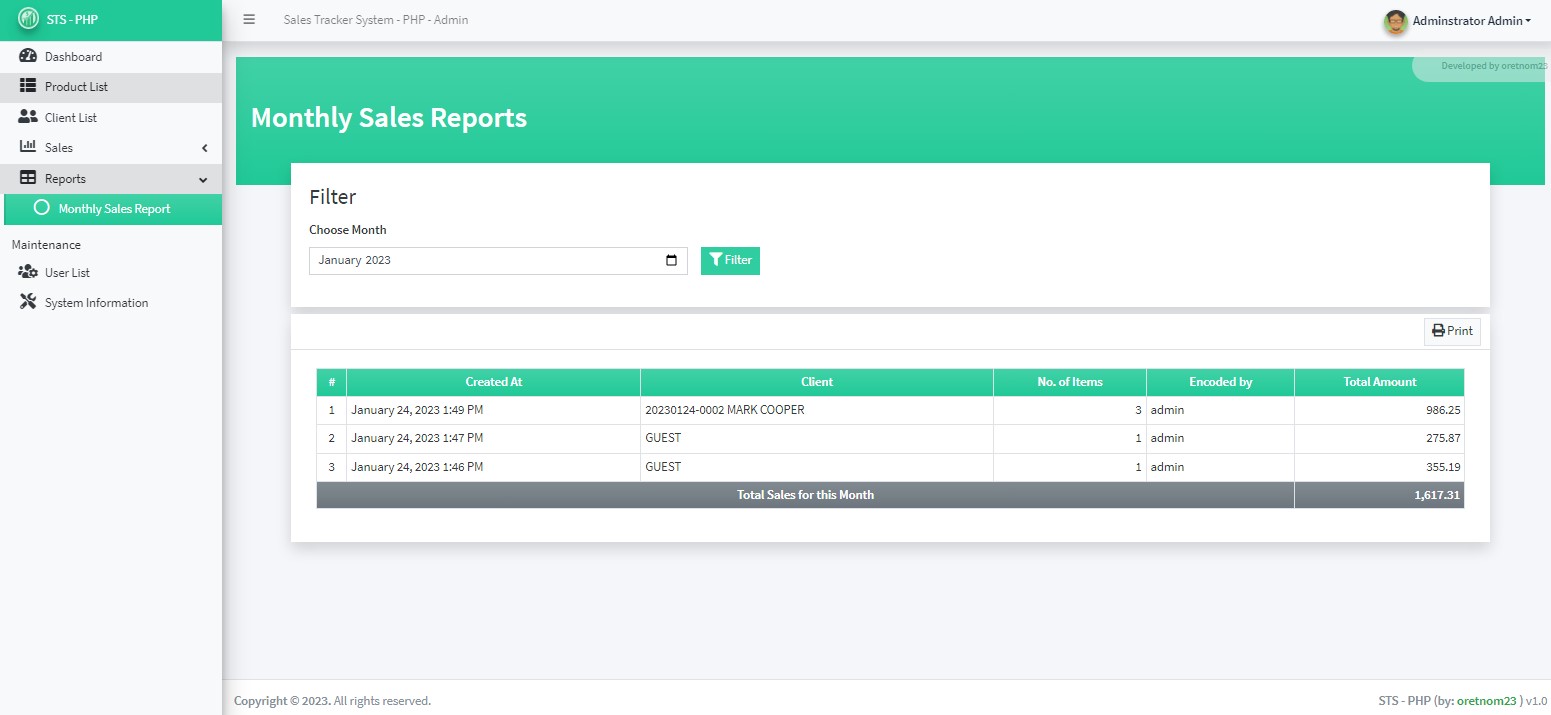Collapse the Reports menu chevron
1551x715 pixels.
[204, 179]
